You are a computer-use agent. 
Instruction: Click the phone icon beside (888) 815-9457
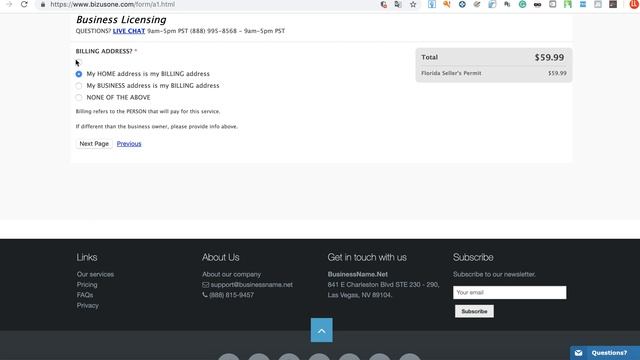point(205,295)
